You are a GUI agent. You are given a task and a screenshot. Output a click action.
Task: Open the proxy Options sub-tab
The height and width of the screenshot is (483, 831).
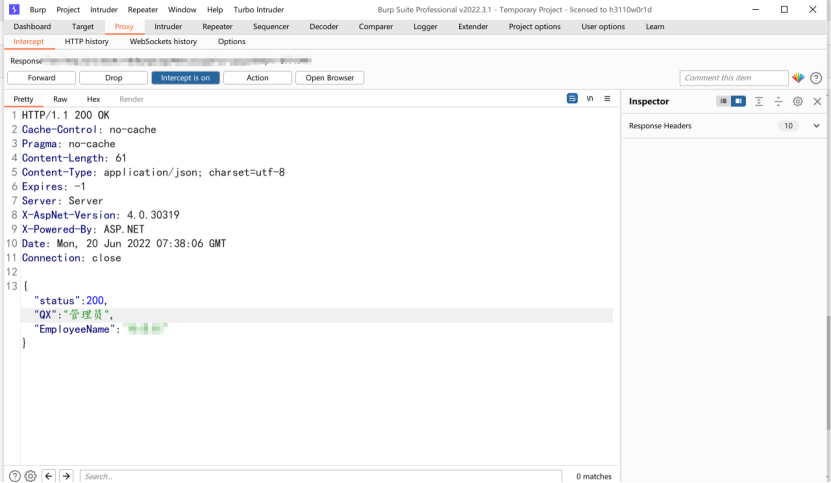tap(232, 41)
